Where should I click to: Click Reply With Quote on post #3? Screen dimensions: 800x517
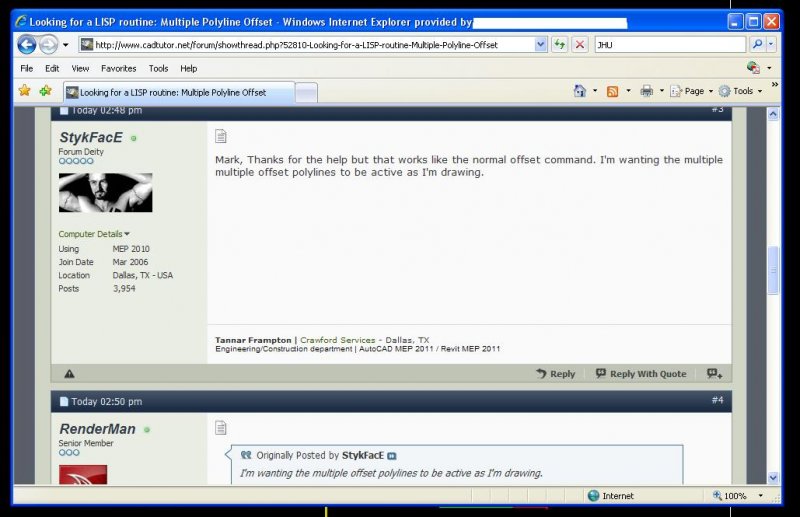(641, 374)
